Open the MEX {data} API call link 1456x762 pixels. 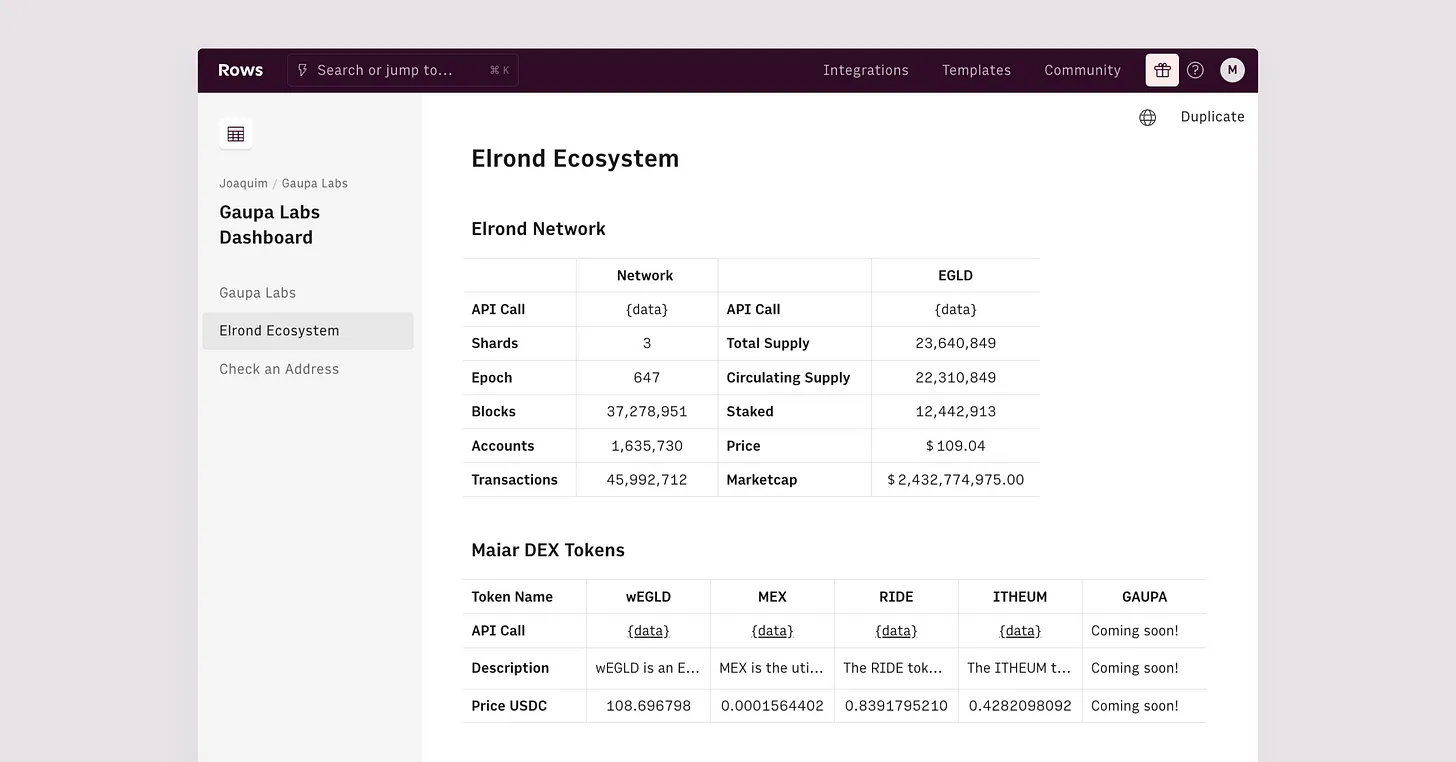pos(772,631)
